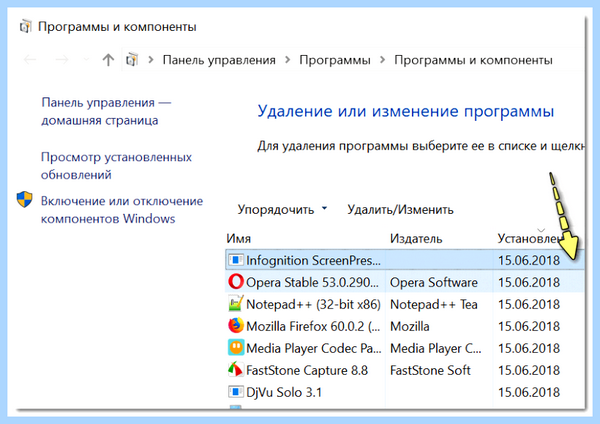This screenshot has height=424, width=600.
Task: Click Media Player C... publisher cell
Action: 435,348
